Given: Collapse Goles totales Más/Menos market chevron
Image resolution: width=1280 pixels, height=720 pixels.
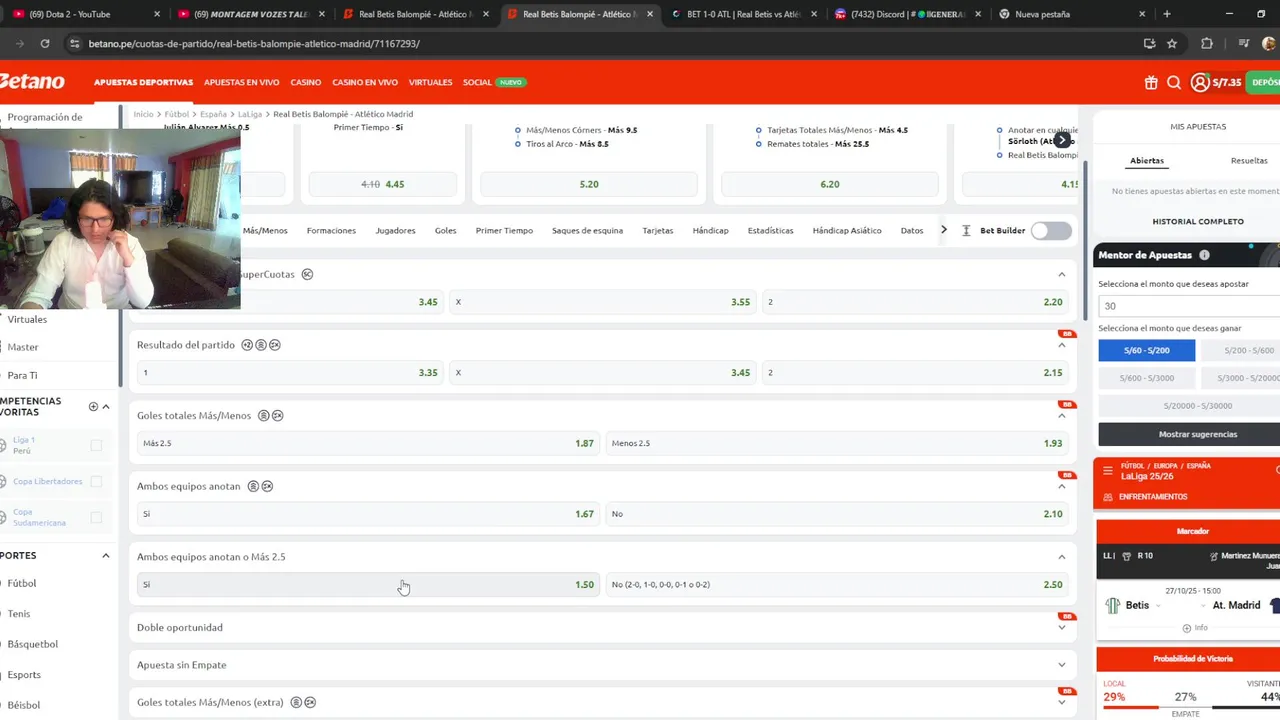Looking at the screenshot, I should coord(1062,416).
